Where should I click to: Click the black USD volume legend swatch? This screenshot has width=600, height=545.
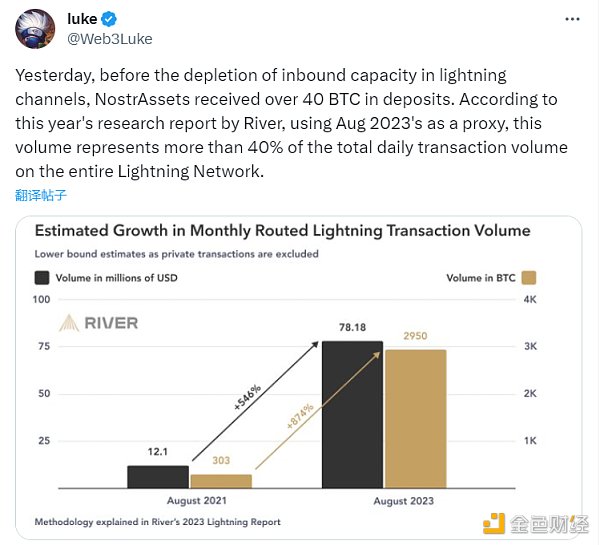coord(42,278)
